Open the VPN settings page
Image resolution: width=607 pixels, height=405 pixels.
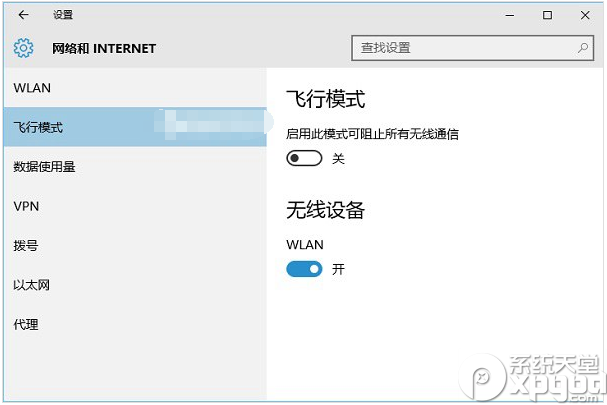[x=135, y=206]
